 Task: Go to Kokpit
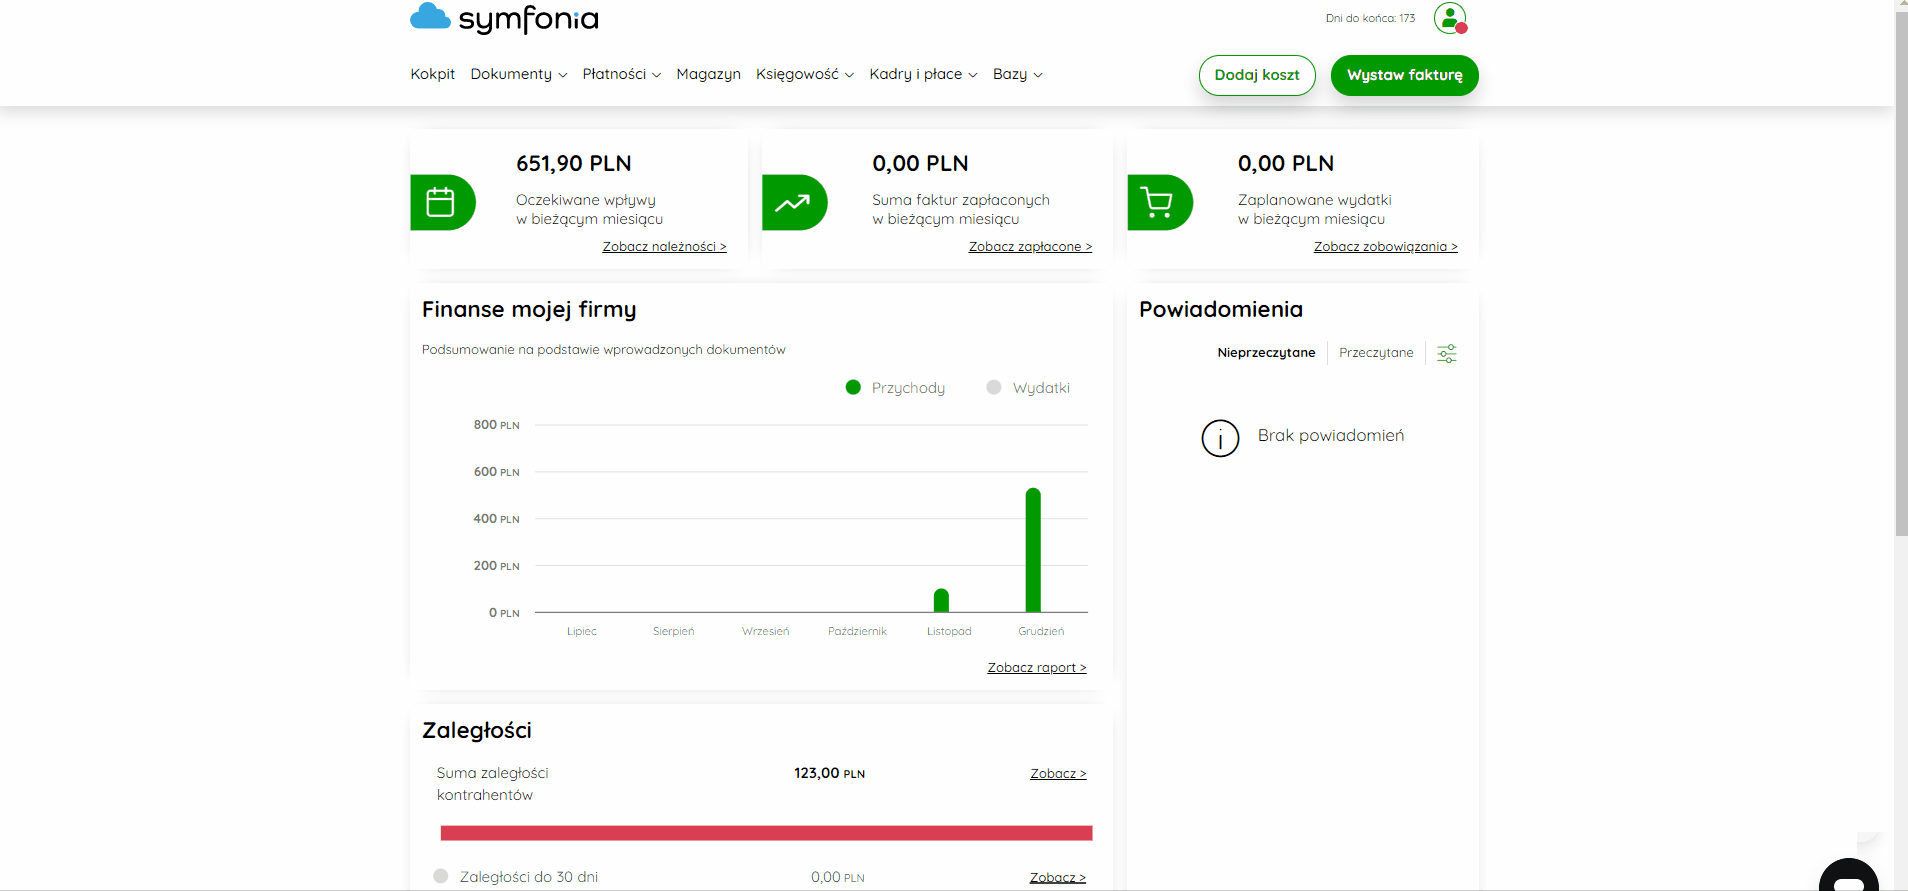pyautogui.click(x=432, y=74)
